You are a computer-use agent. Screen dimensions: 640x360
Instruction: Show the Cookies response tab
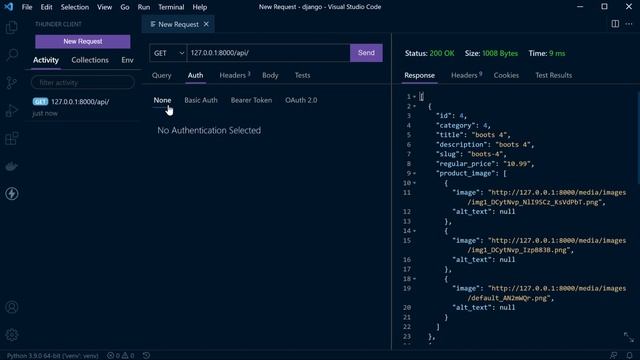click(x=506, y=76)
